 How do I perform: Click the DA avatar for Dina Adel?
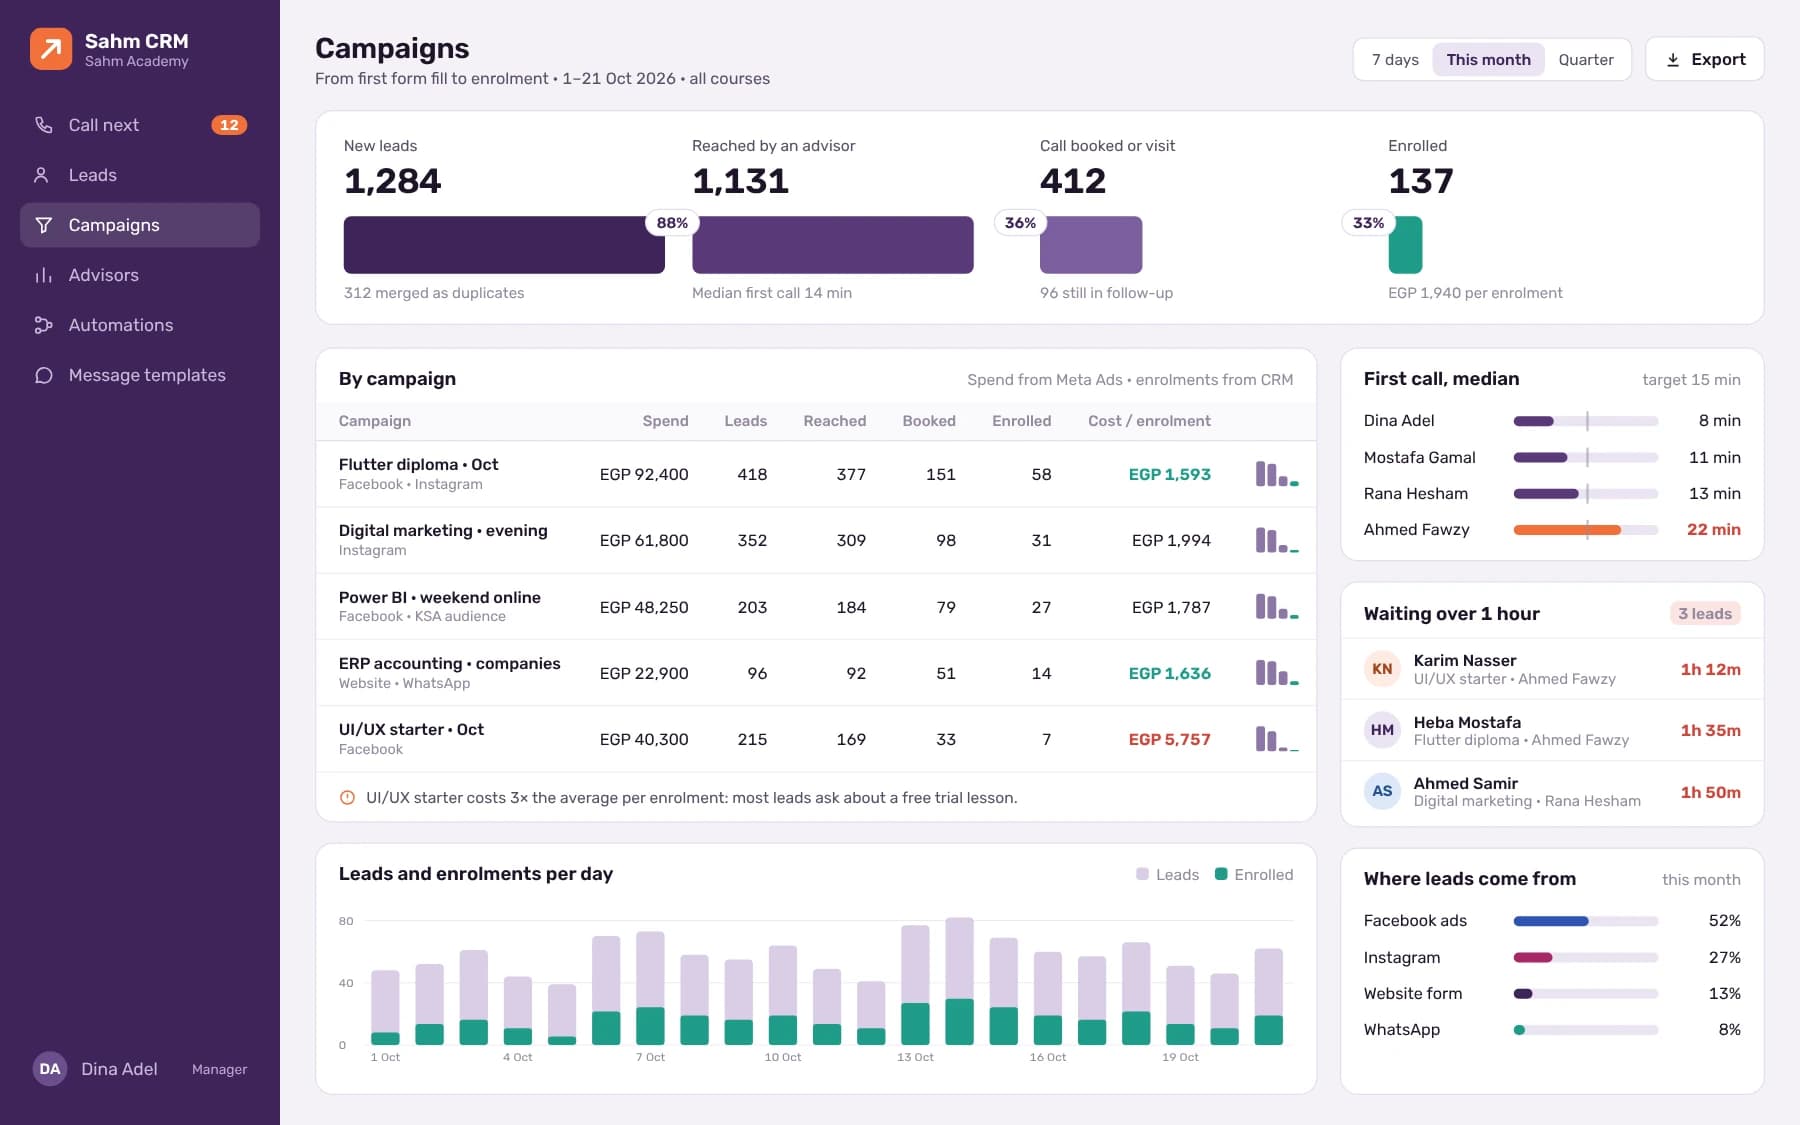coord(50,1069)
